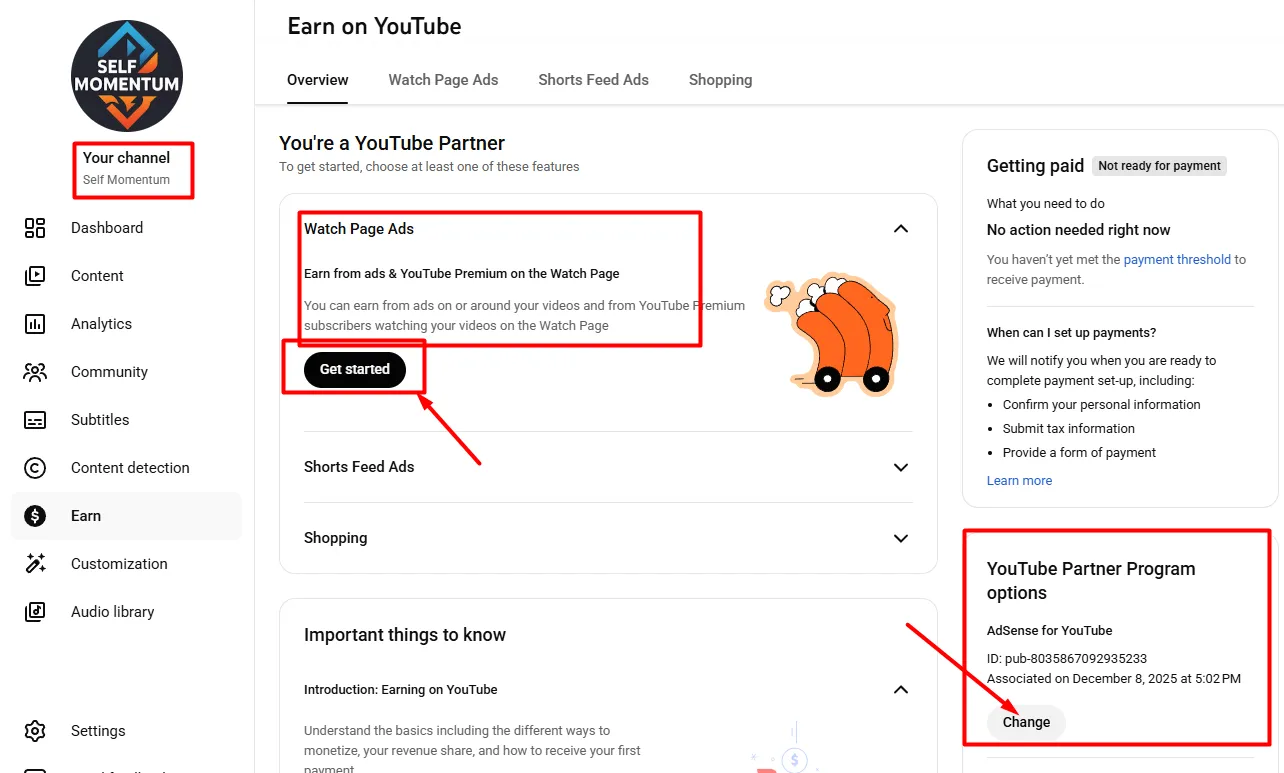Open Settings using the gear icon

pyautogui.click(x=35, y=731)
